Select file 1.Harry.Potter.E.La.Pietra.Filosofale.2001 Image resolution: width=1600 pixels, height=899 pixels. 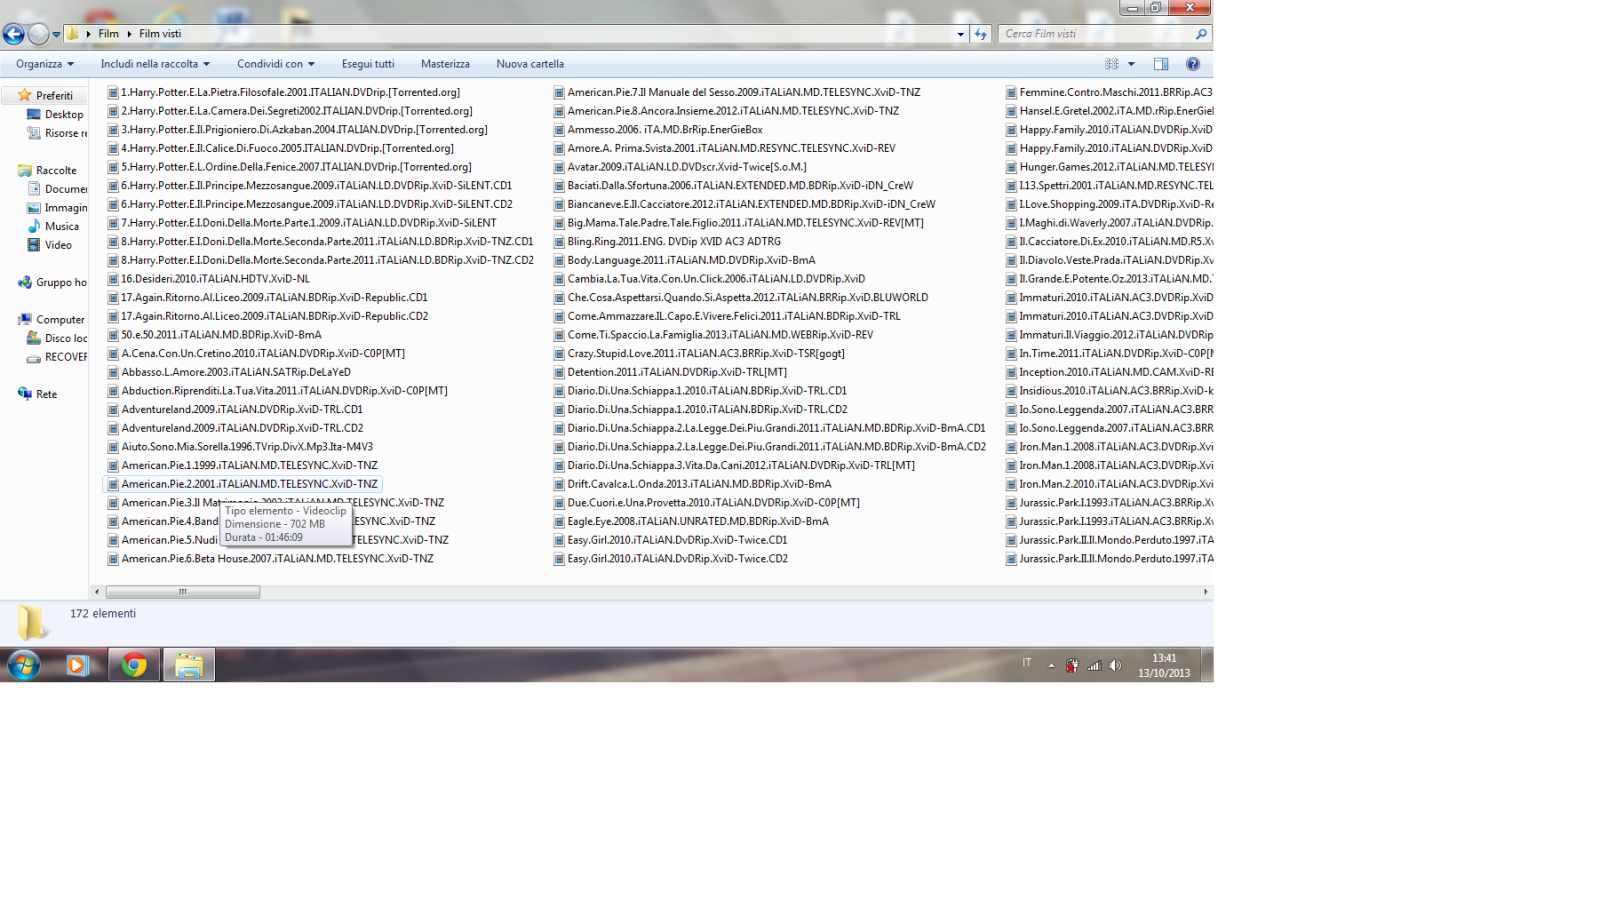coord(291,92)
